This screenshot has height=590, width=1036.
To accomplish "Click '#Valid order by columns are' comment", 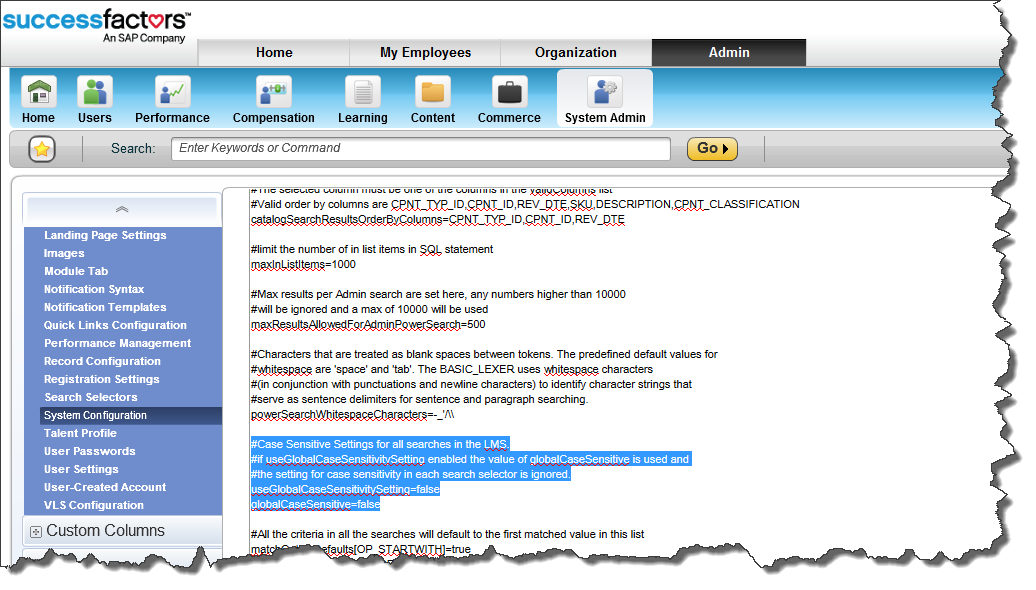I will click(x=525, y=204).
